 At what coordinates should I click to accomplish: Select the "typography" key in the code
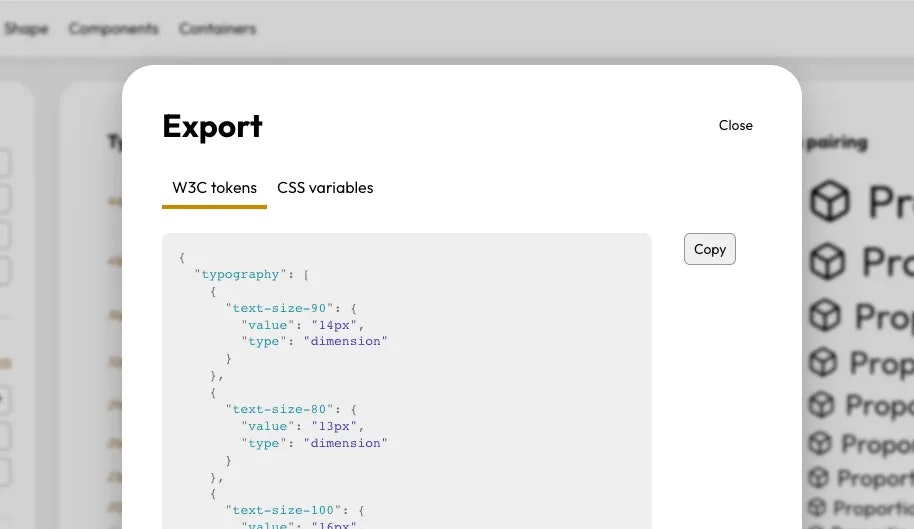240,274
